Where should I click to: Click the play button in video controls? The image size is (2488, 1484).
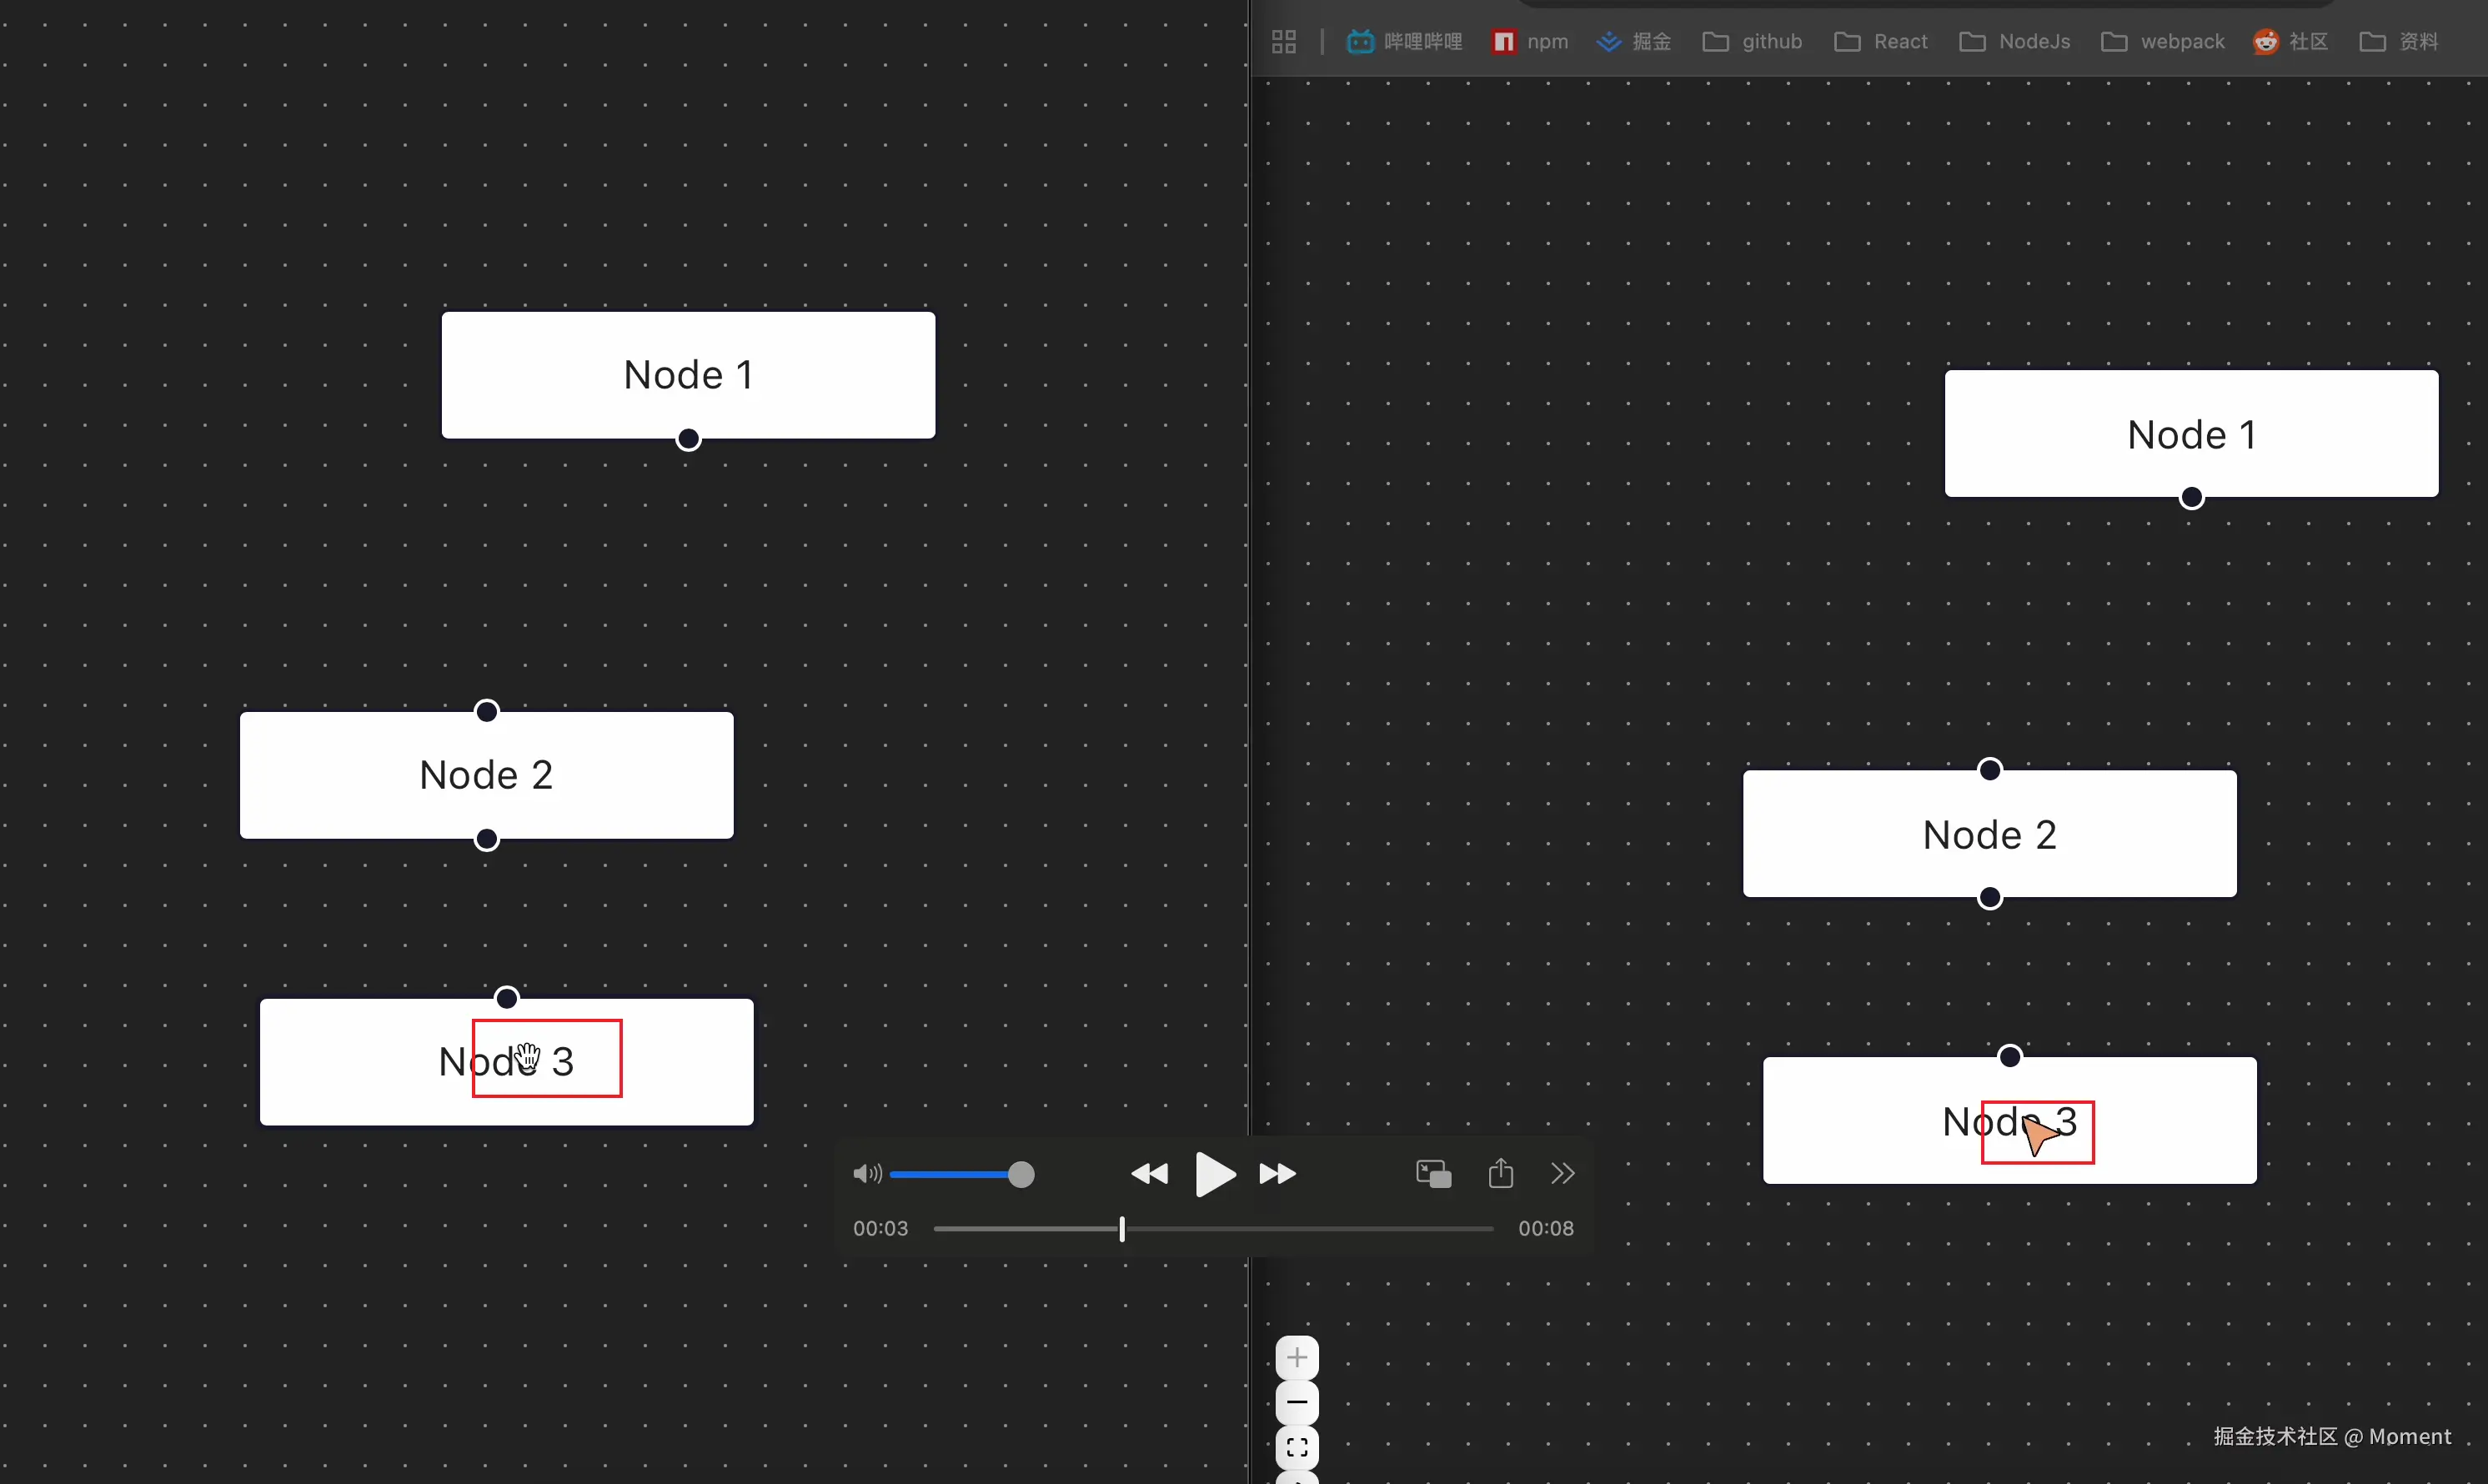[1215, 1174]
